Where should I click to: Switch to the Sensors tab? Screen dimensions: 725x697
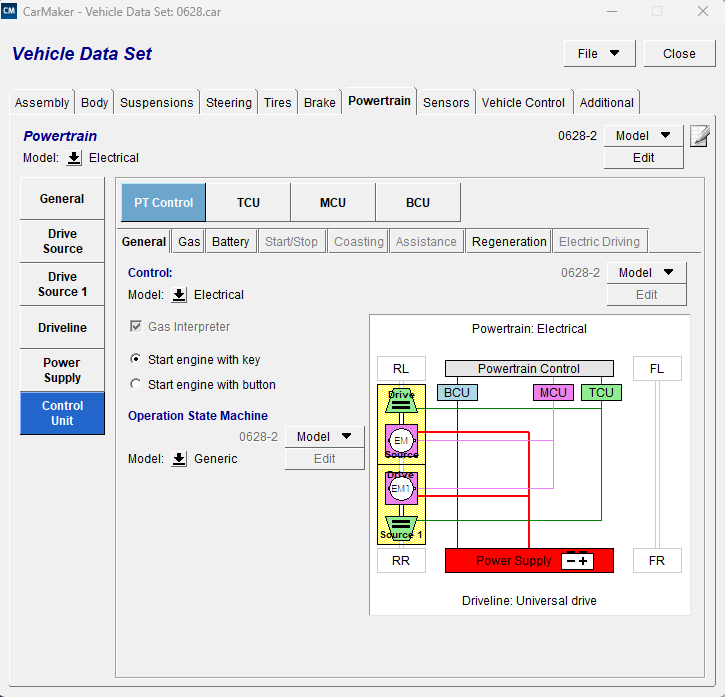(x=446, y=102)
